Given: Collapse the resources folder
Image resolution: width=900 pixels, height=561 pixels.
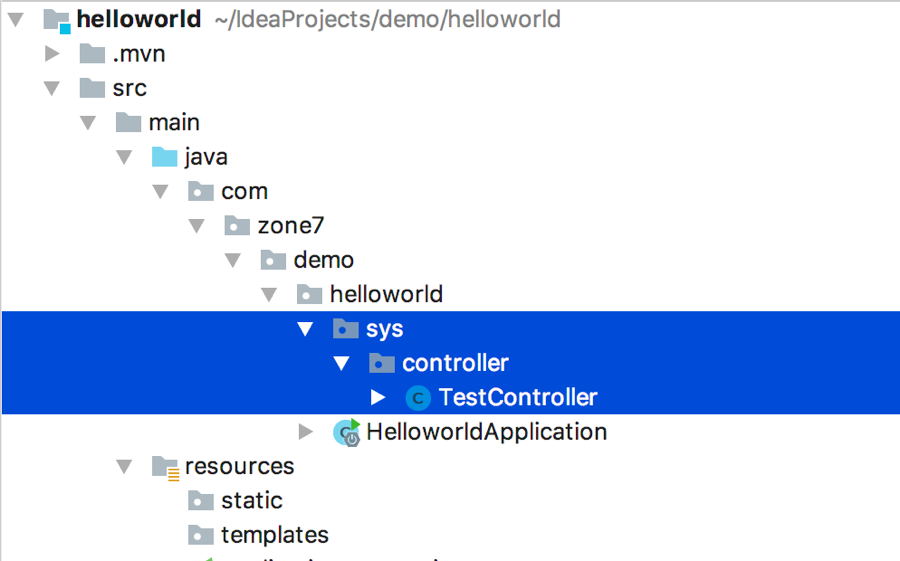Looking at the screenshot, I should click(x=124, y=467).
